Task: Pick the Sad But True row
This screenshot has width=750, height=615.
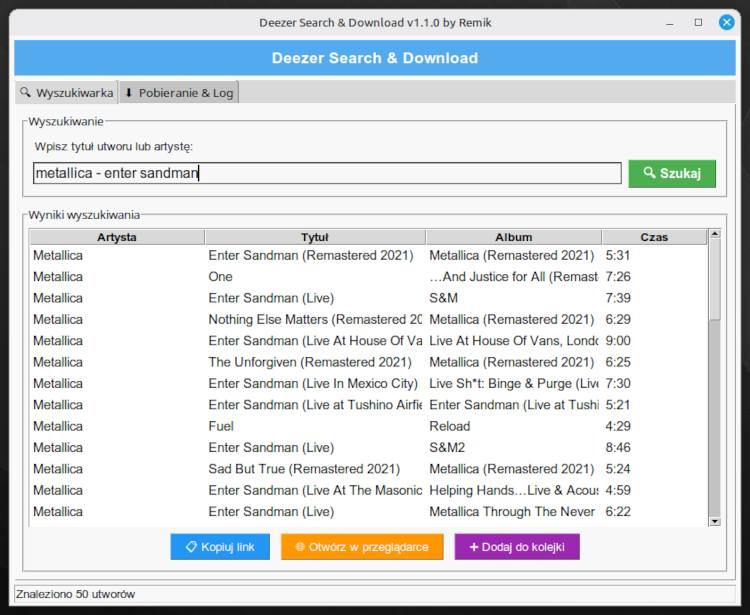Action: tap(304, 469)
